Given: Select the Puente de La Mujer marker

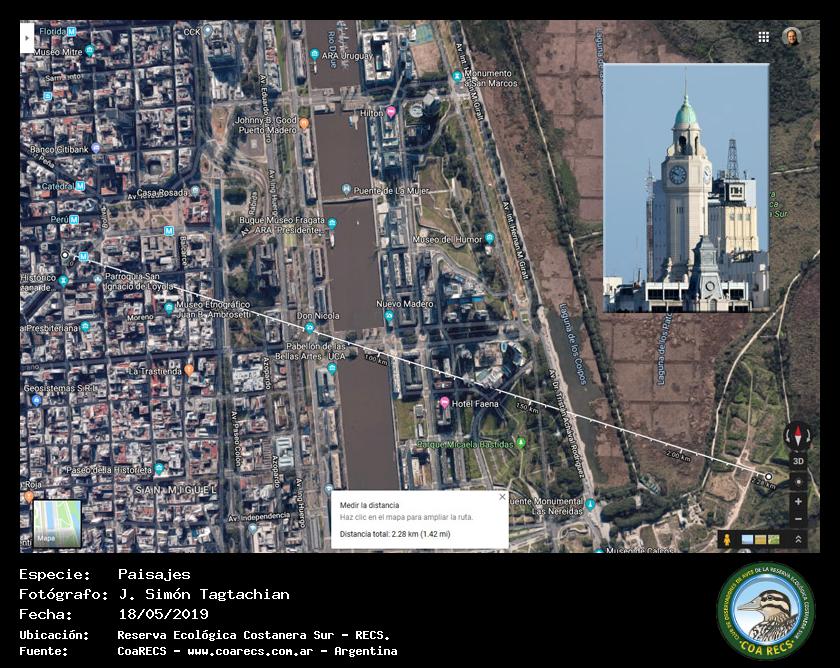Looking at the screenshot, I should pyautogui.click(x=345, y=189).
